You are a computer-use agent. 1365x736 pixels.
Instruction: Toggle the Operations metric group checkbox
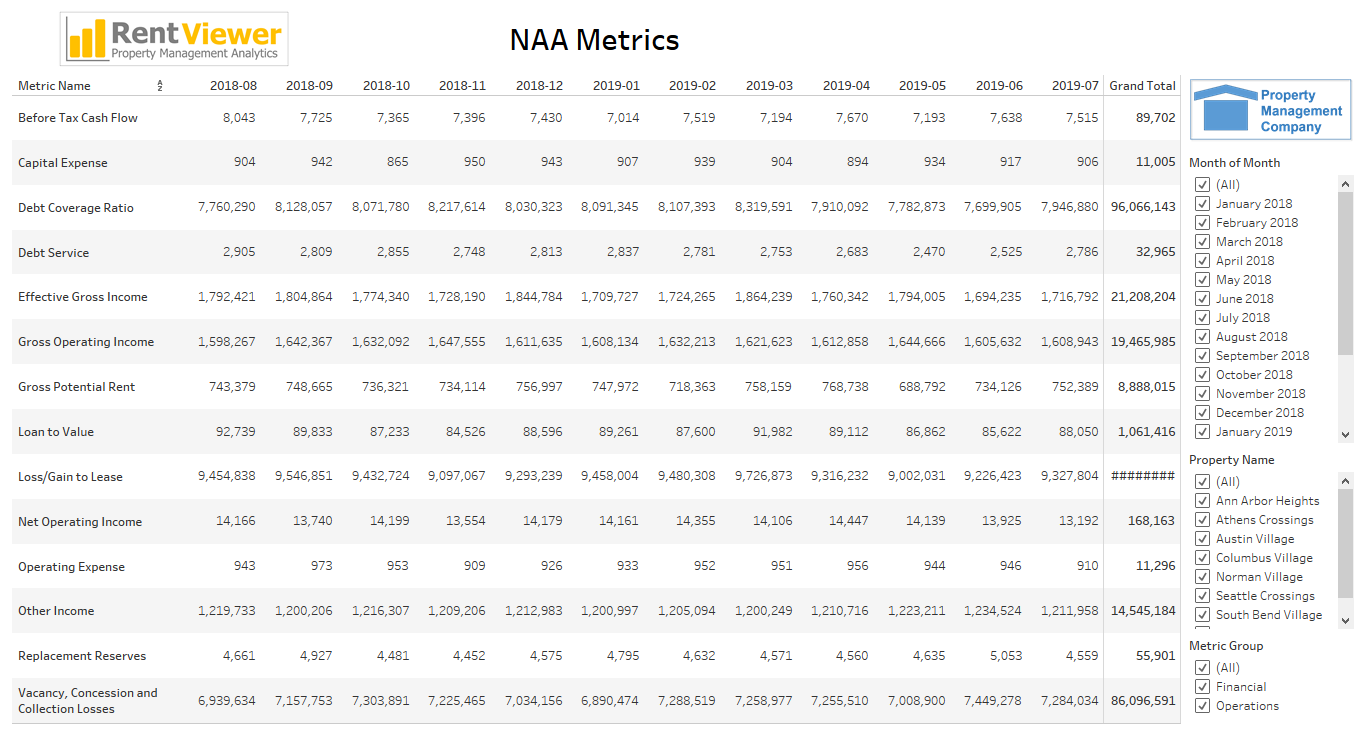point(1202,705)
